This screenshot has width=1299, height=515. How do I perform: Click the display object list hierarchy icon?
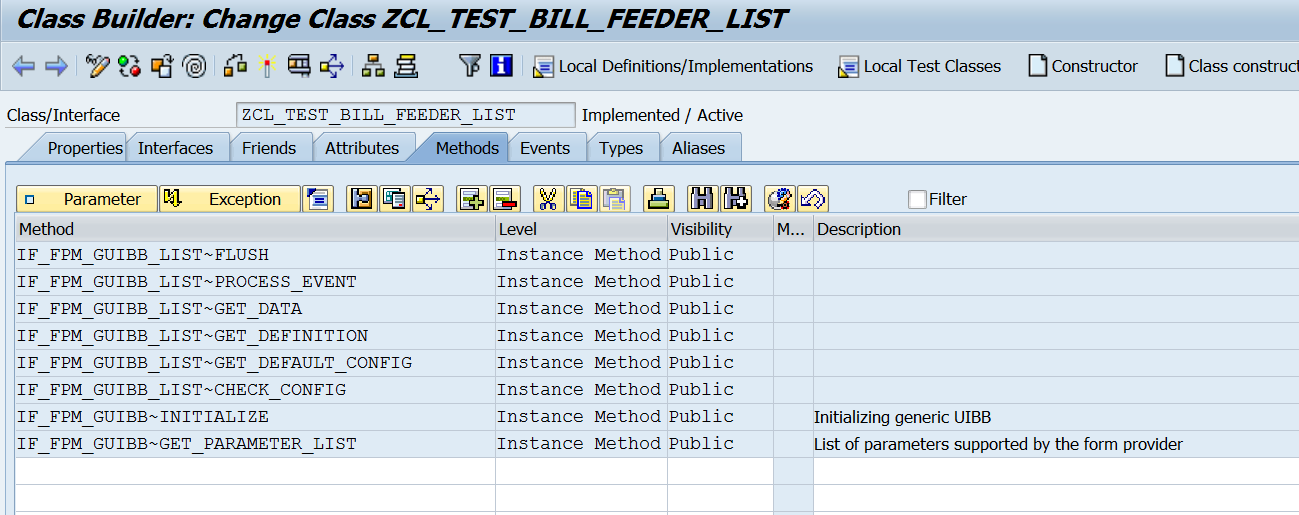click(x=373, y=66)
